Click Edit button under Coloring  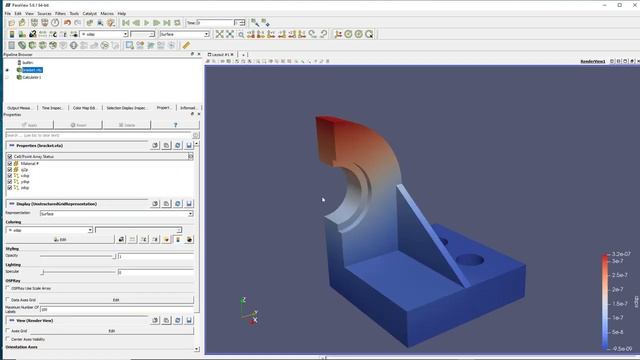[x=60, y=240]
